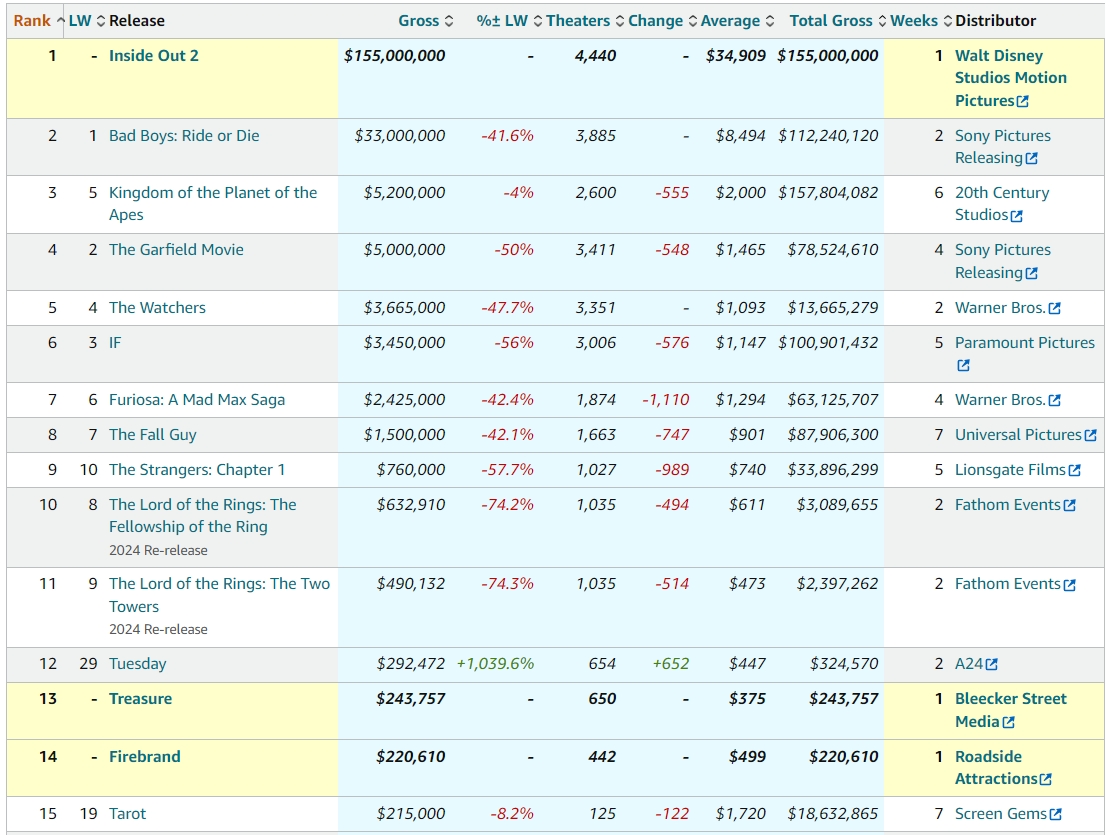Open external link icon beside Walt Disney Studios
Image resolution: width=1109 pixels, height=835 pixels.
tap(1022, 101)
